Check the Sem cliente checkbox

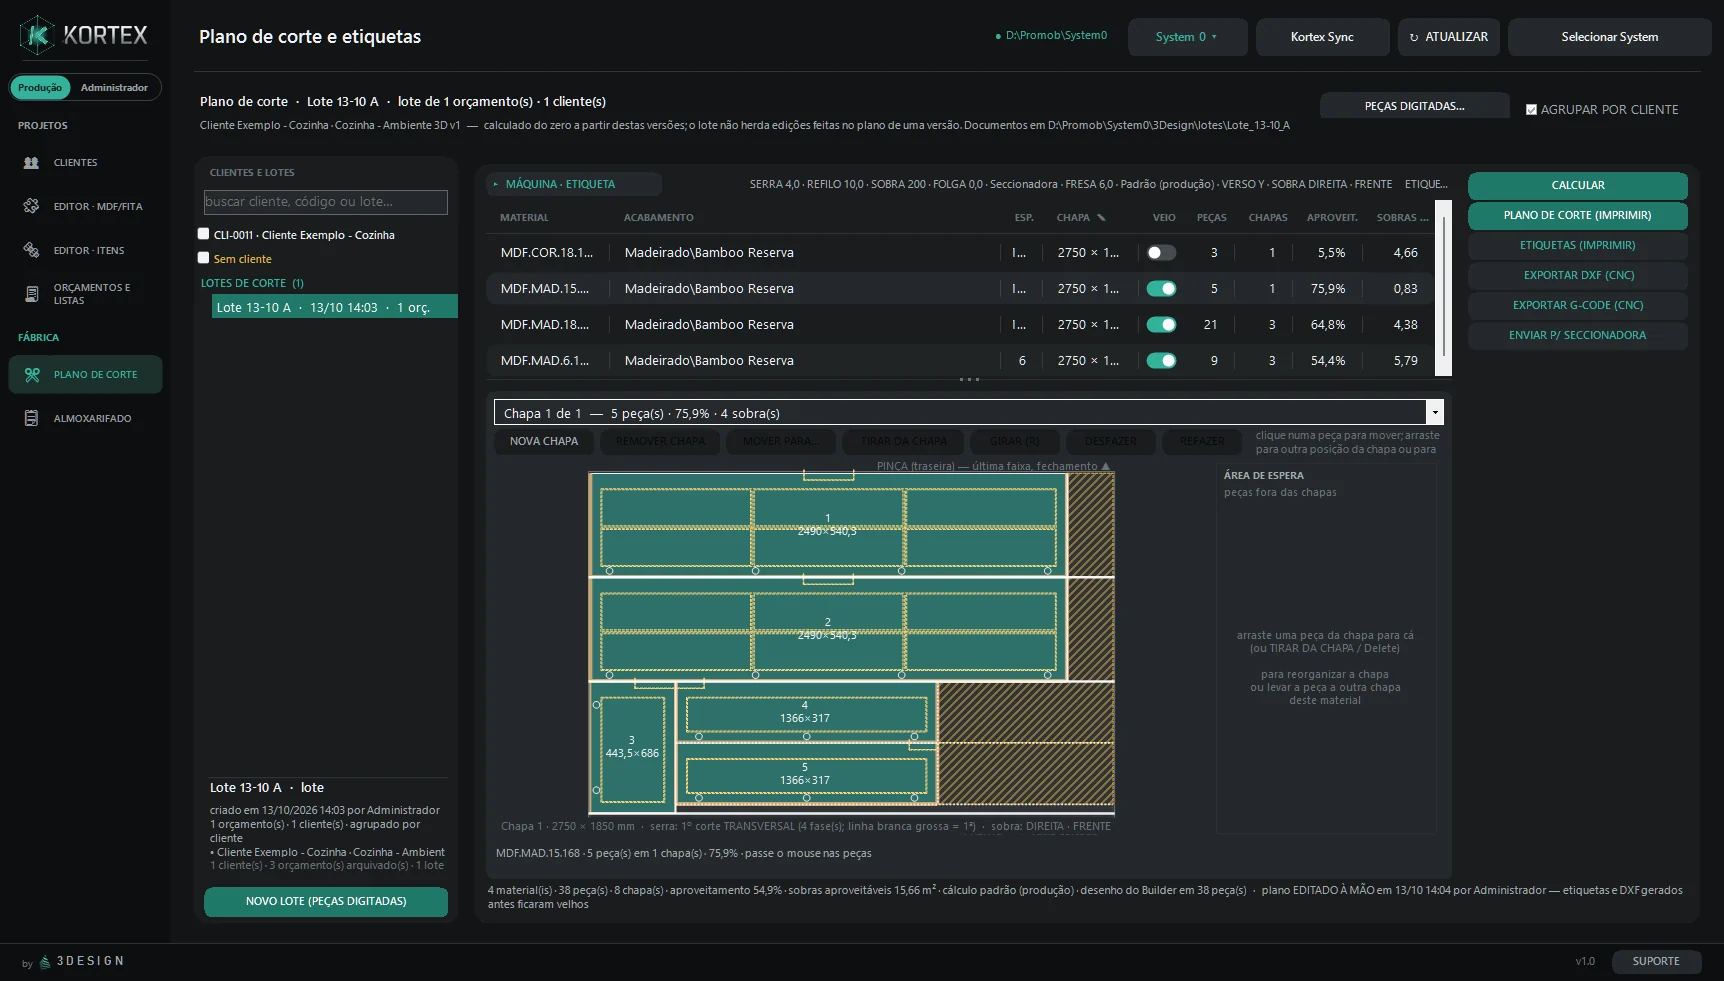(204, 258)
